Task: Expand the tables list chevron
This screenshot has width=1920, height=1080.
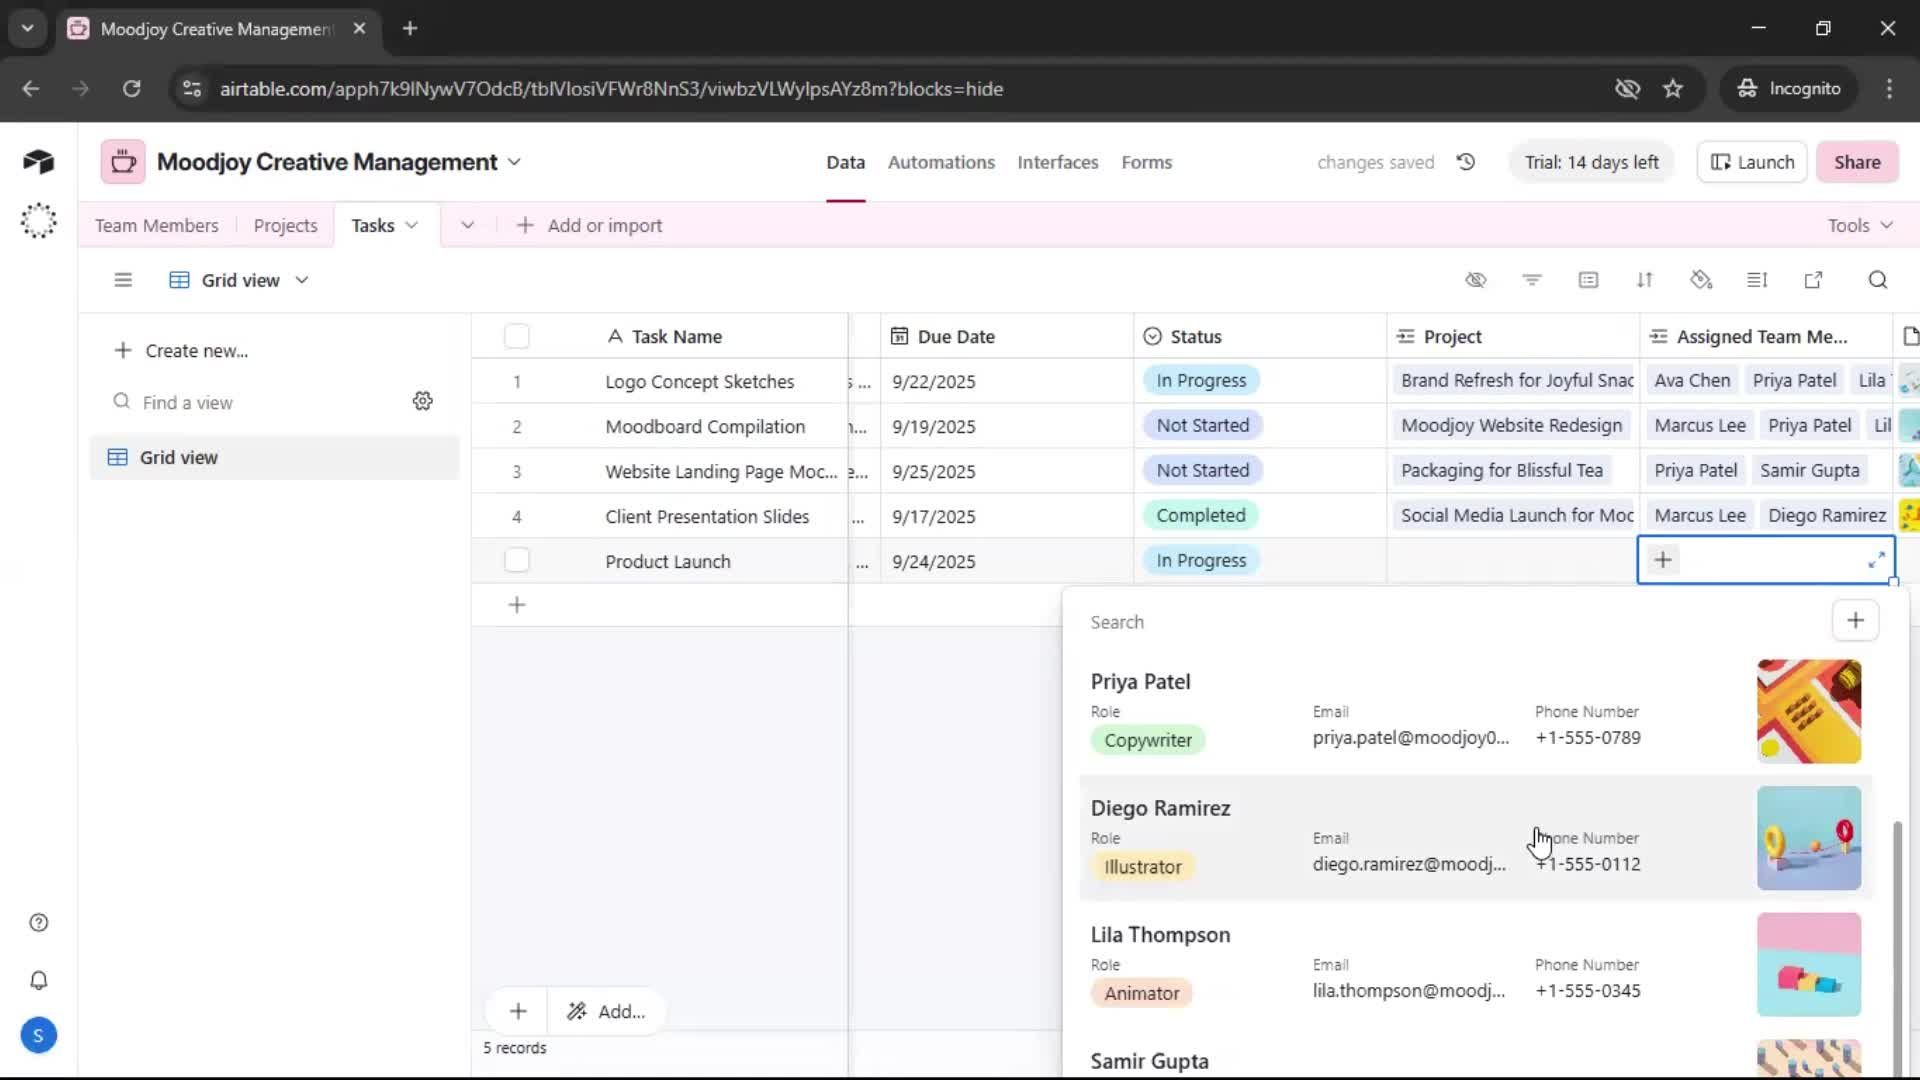Action: (x=467, y=226)
